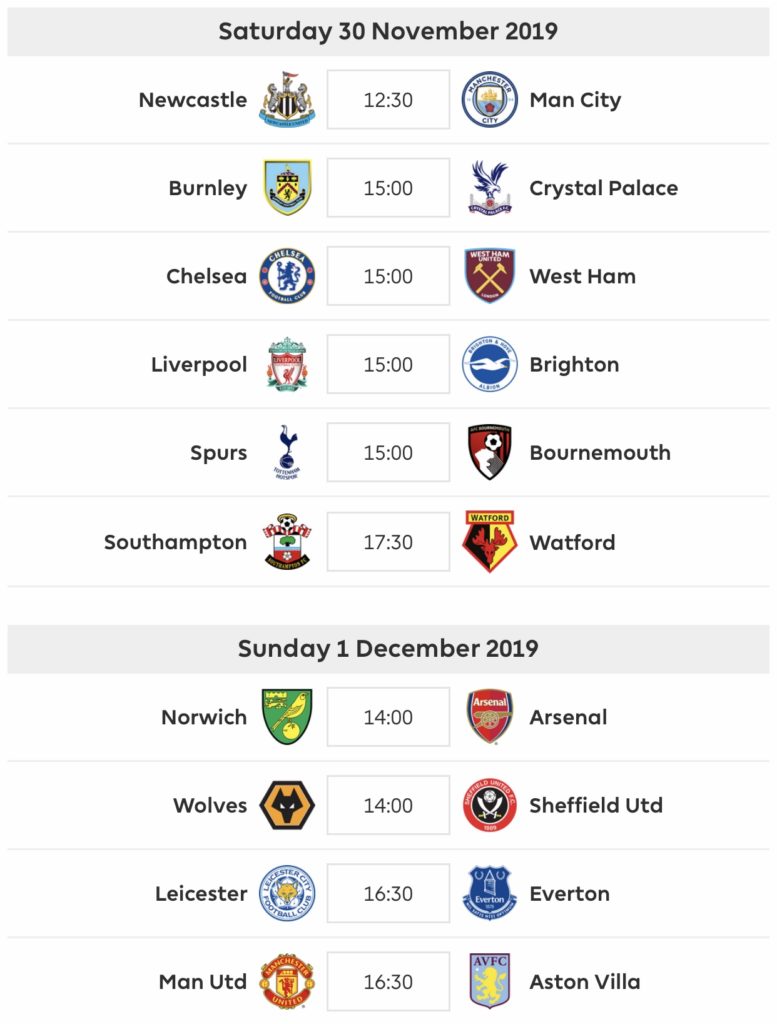Open the 12:30 kickoff time box
The width and height of the screenshot is (777, 1024).
point(388,99)
